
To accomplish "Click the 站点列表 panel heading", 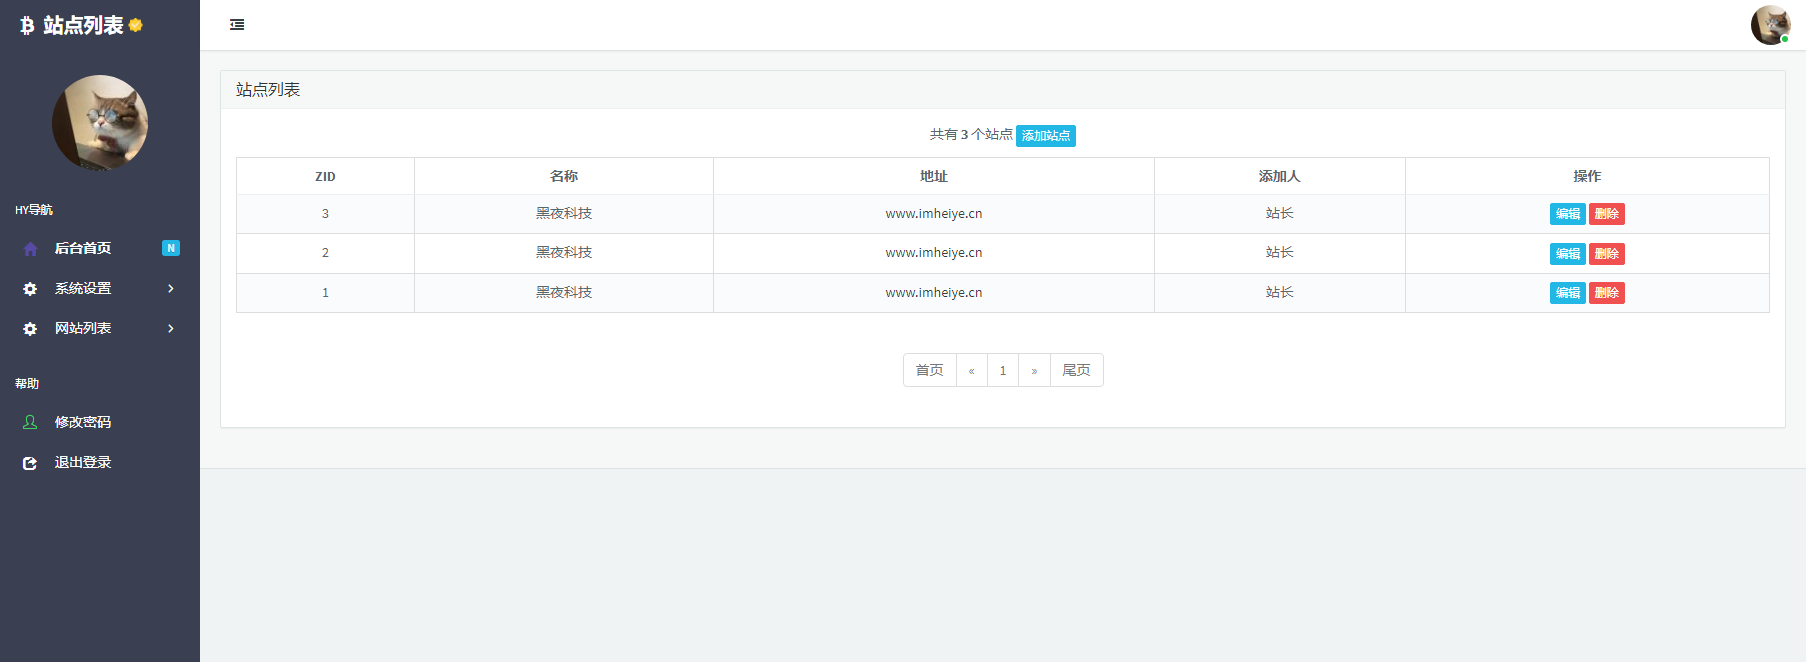I will (268, 90).
